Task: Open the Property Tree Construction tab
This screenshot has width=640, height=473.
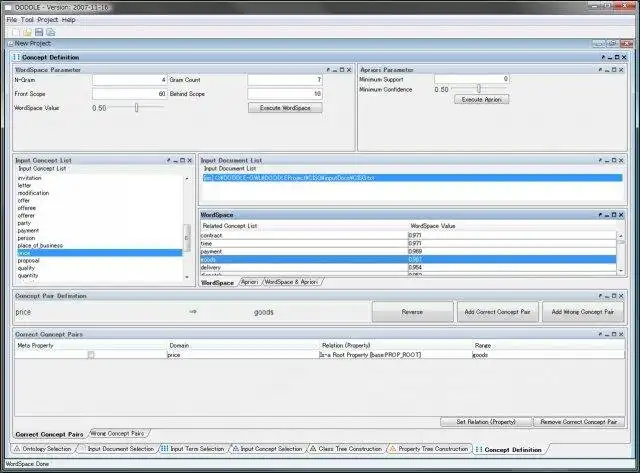Action: coord(429,449)
